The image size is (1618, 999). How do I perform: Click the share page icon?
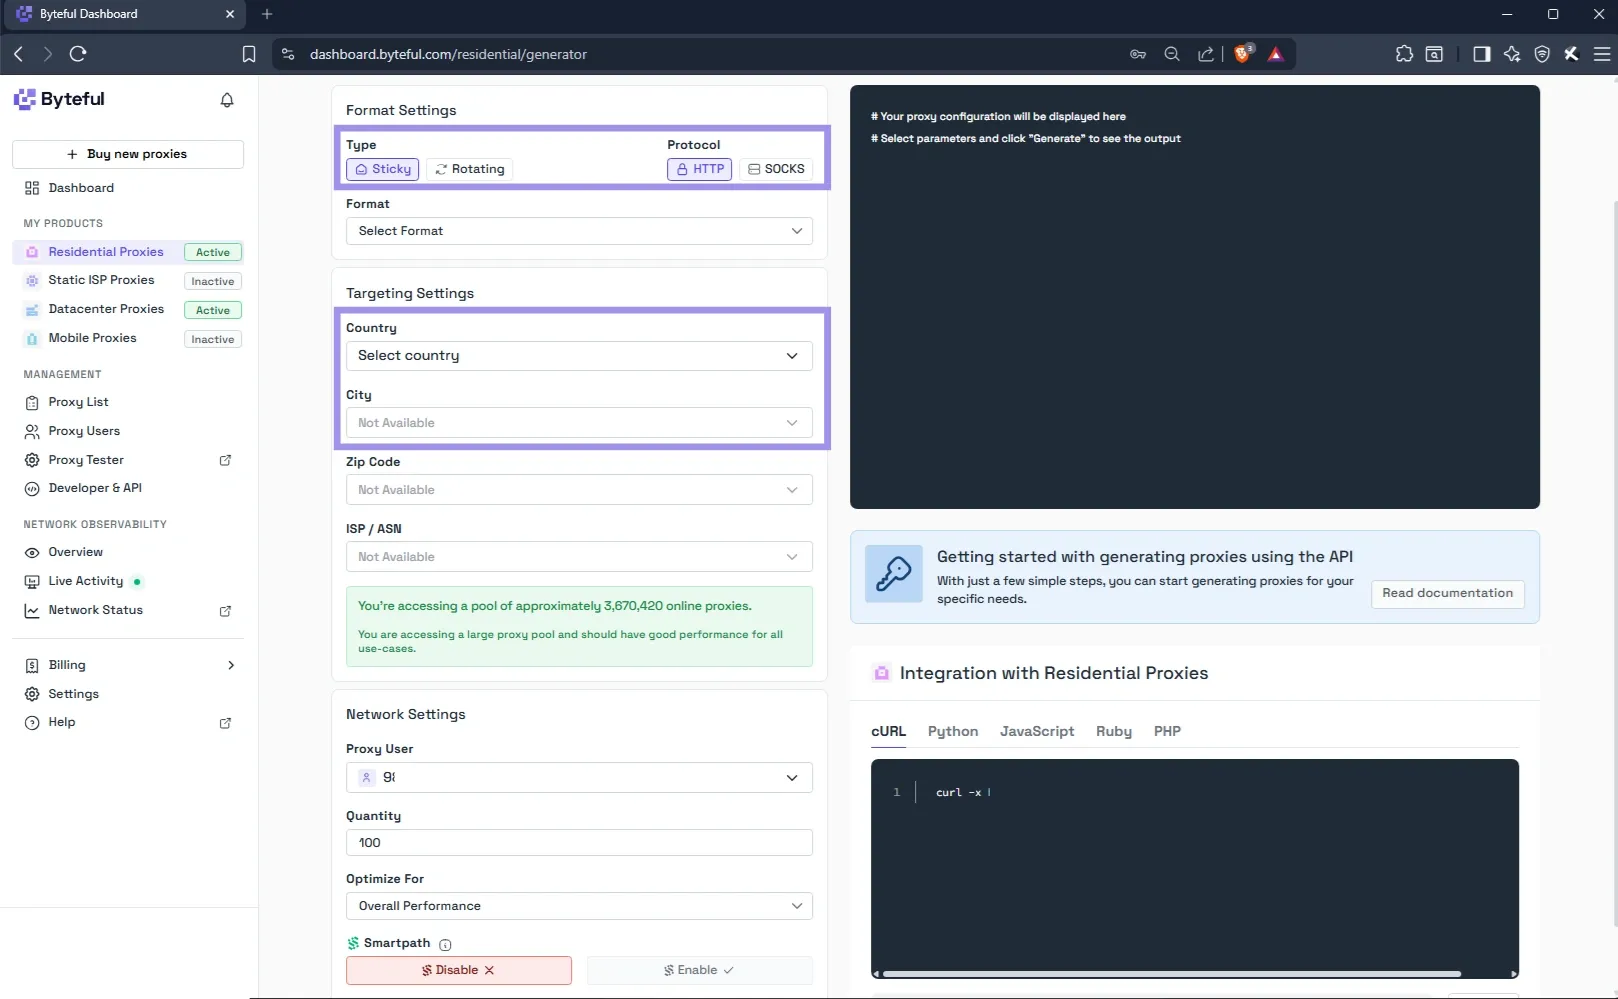click(1206, 54)
